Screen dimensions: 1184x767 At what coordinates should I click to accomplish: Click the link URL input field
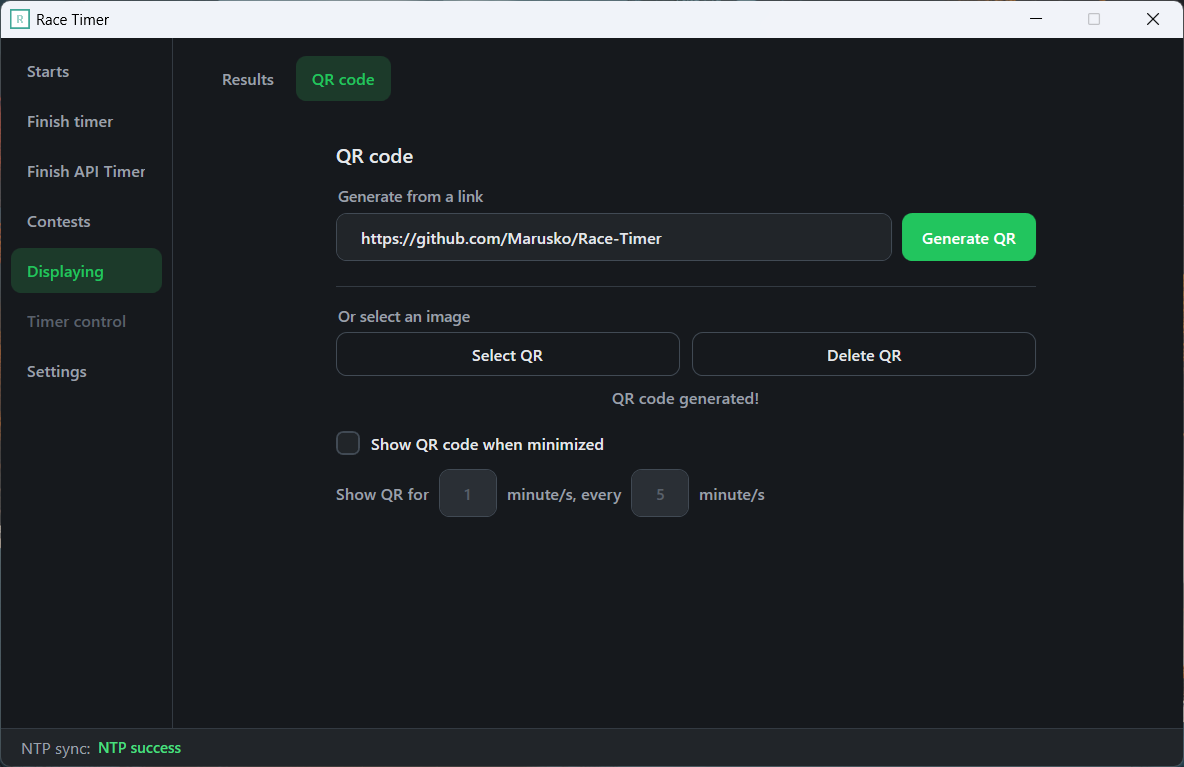(x=613, y=238)
